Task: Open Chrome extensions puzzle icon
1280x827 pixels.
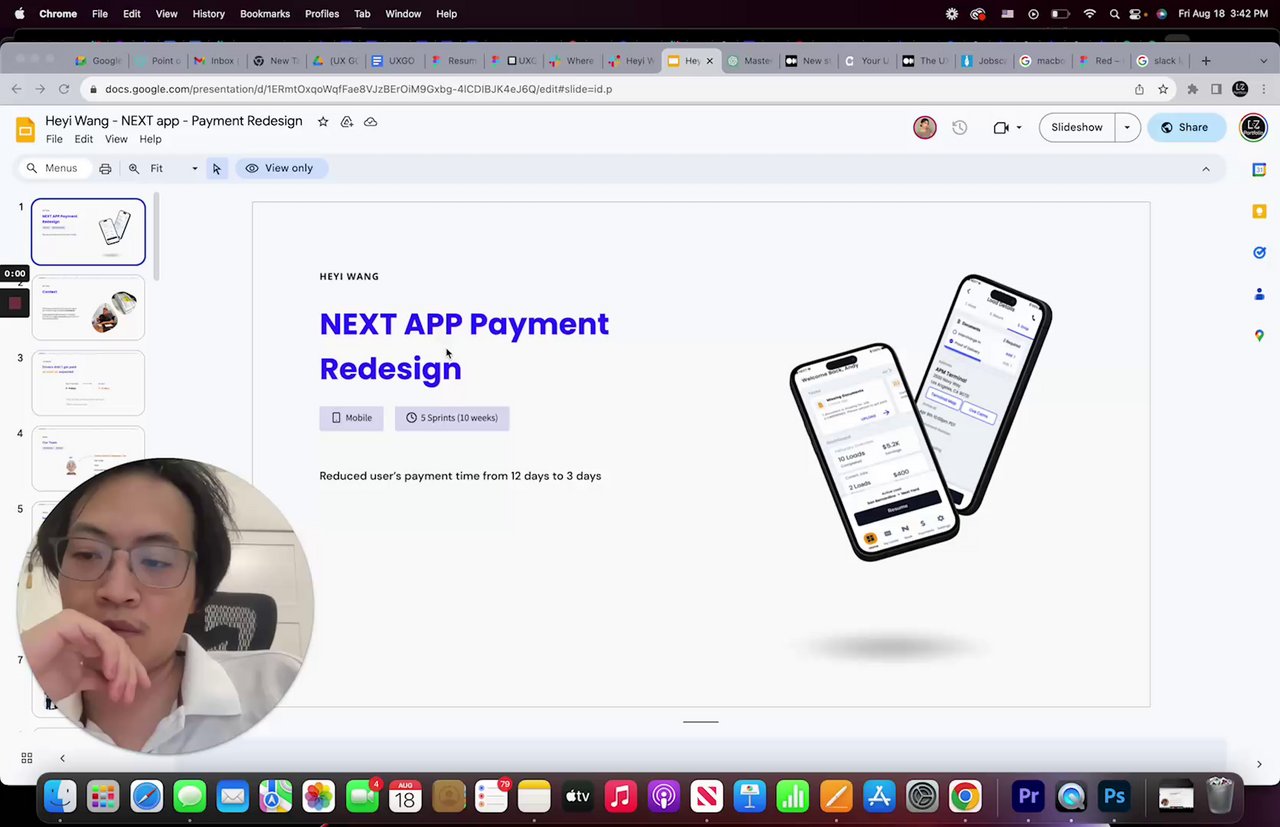Action: coord(1192,89)
